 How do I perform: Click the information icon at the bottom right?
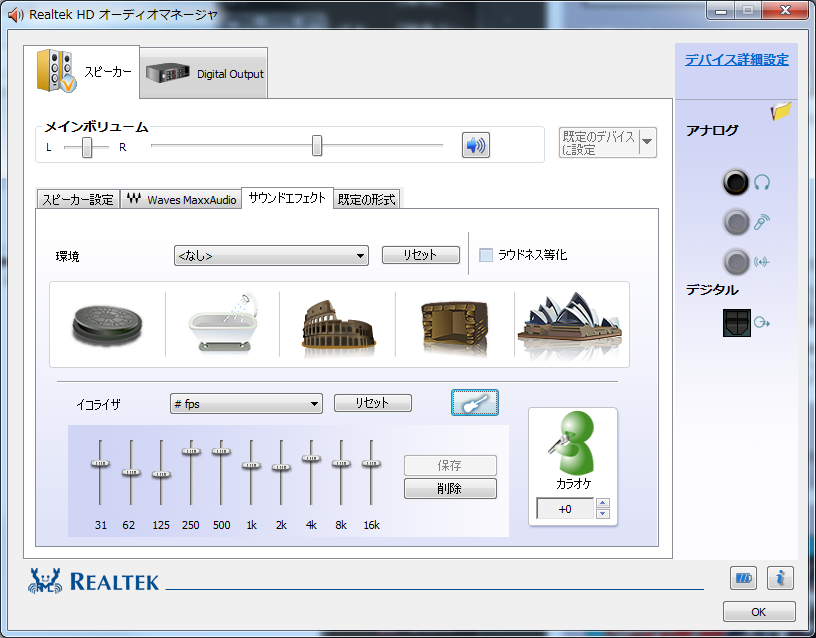pos(779,577)
